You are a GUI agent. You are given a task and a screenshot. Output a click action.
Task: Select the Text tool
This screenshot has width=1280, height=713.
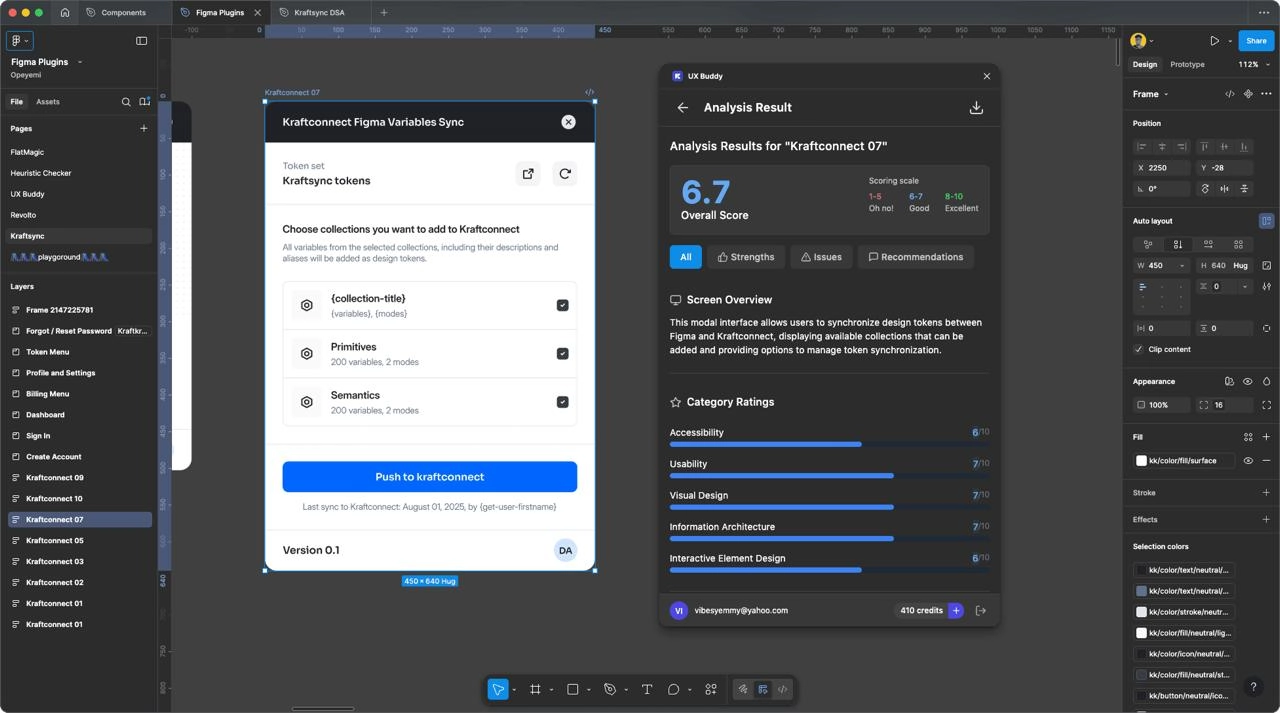[x=647, y=689]
